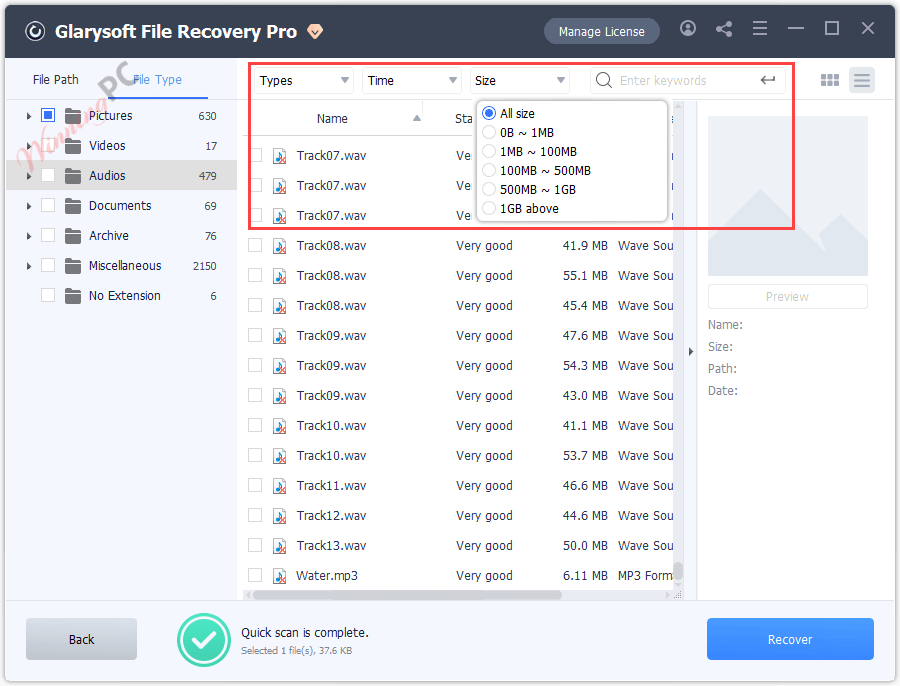This screenshot has width=900, height=686.
Task: Select the 0B ~ 1MB size filter
Action: [x=489, y=133]
